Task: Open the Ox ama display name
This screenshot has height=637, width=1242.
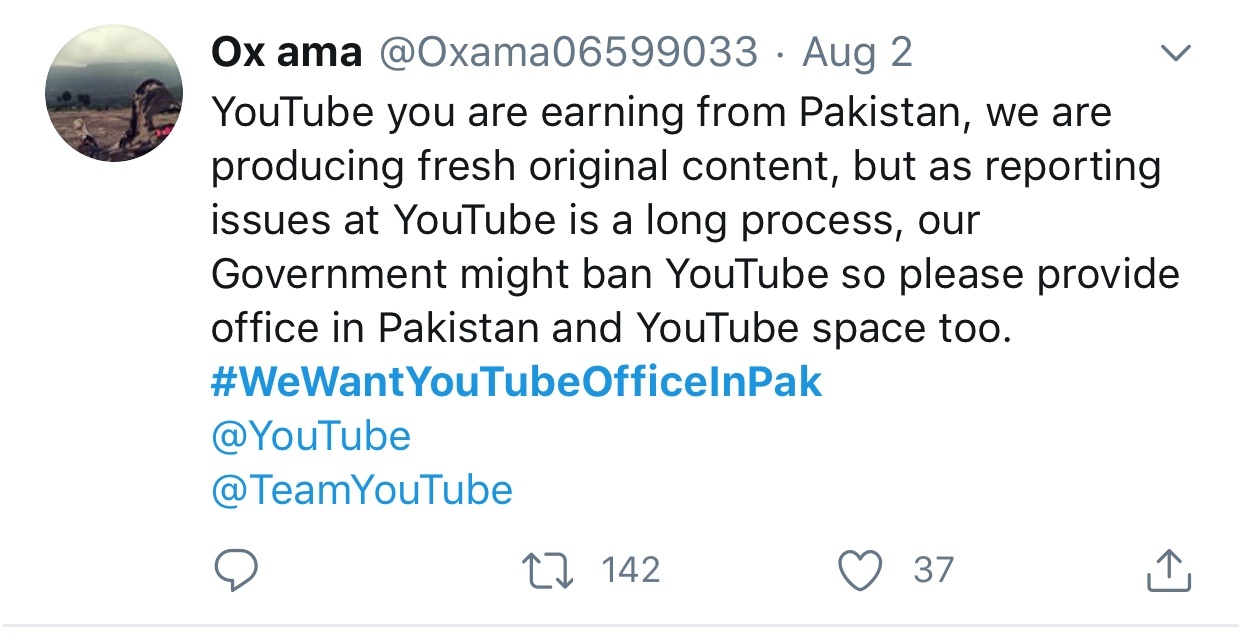Action: click(286, 52)
